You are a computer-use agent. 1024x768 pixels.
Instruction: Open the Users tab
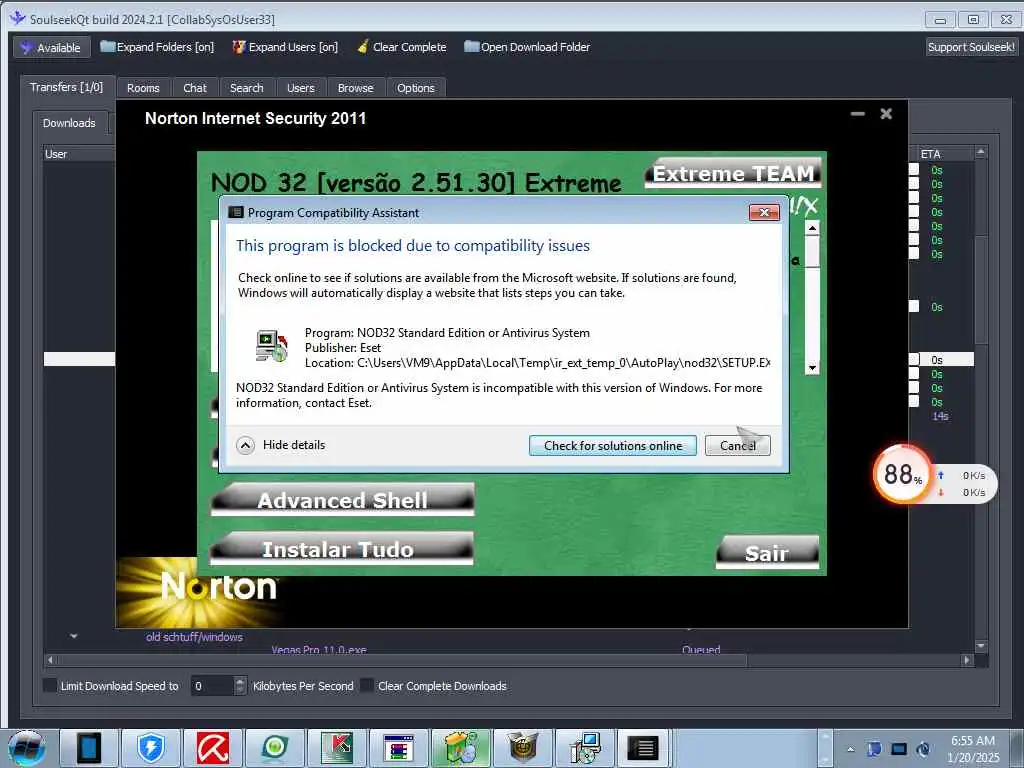300,88
